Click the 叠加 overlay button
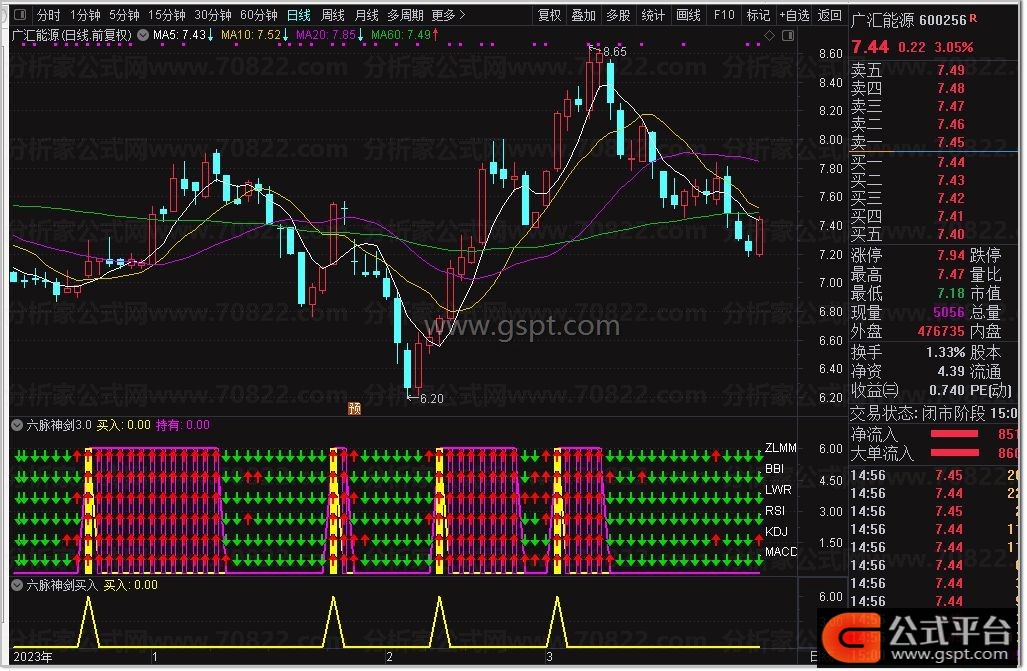Viewport: 1027px width, 671px height. tap(584, 14)
